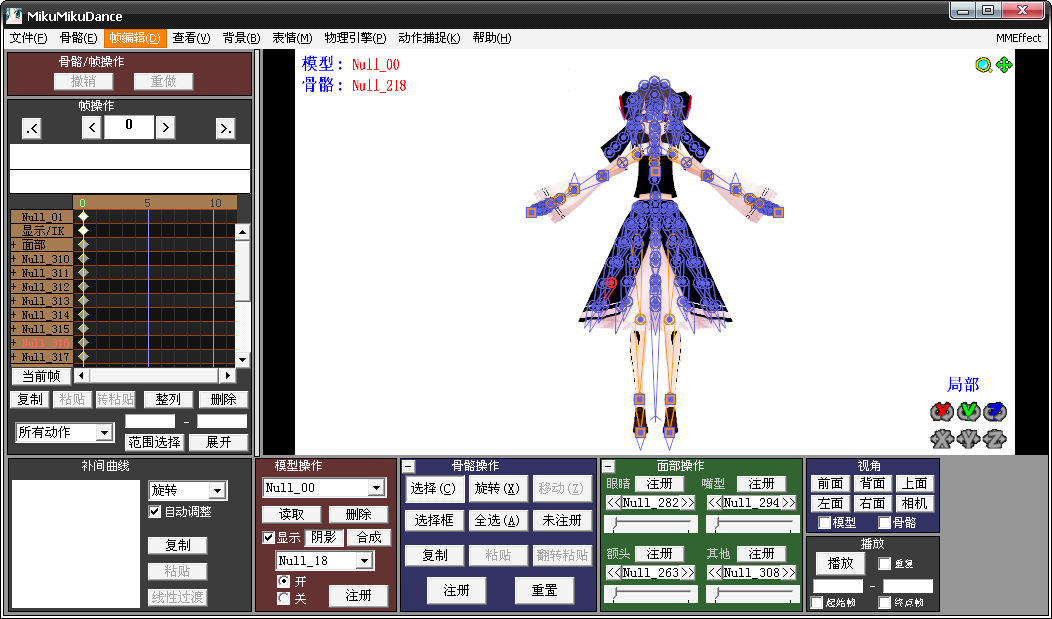Click the green Y axis rotation icon
Screen dimensions: 1052x619
click(968, 411)
